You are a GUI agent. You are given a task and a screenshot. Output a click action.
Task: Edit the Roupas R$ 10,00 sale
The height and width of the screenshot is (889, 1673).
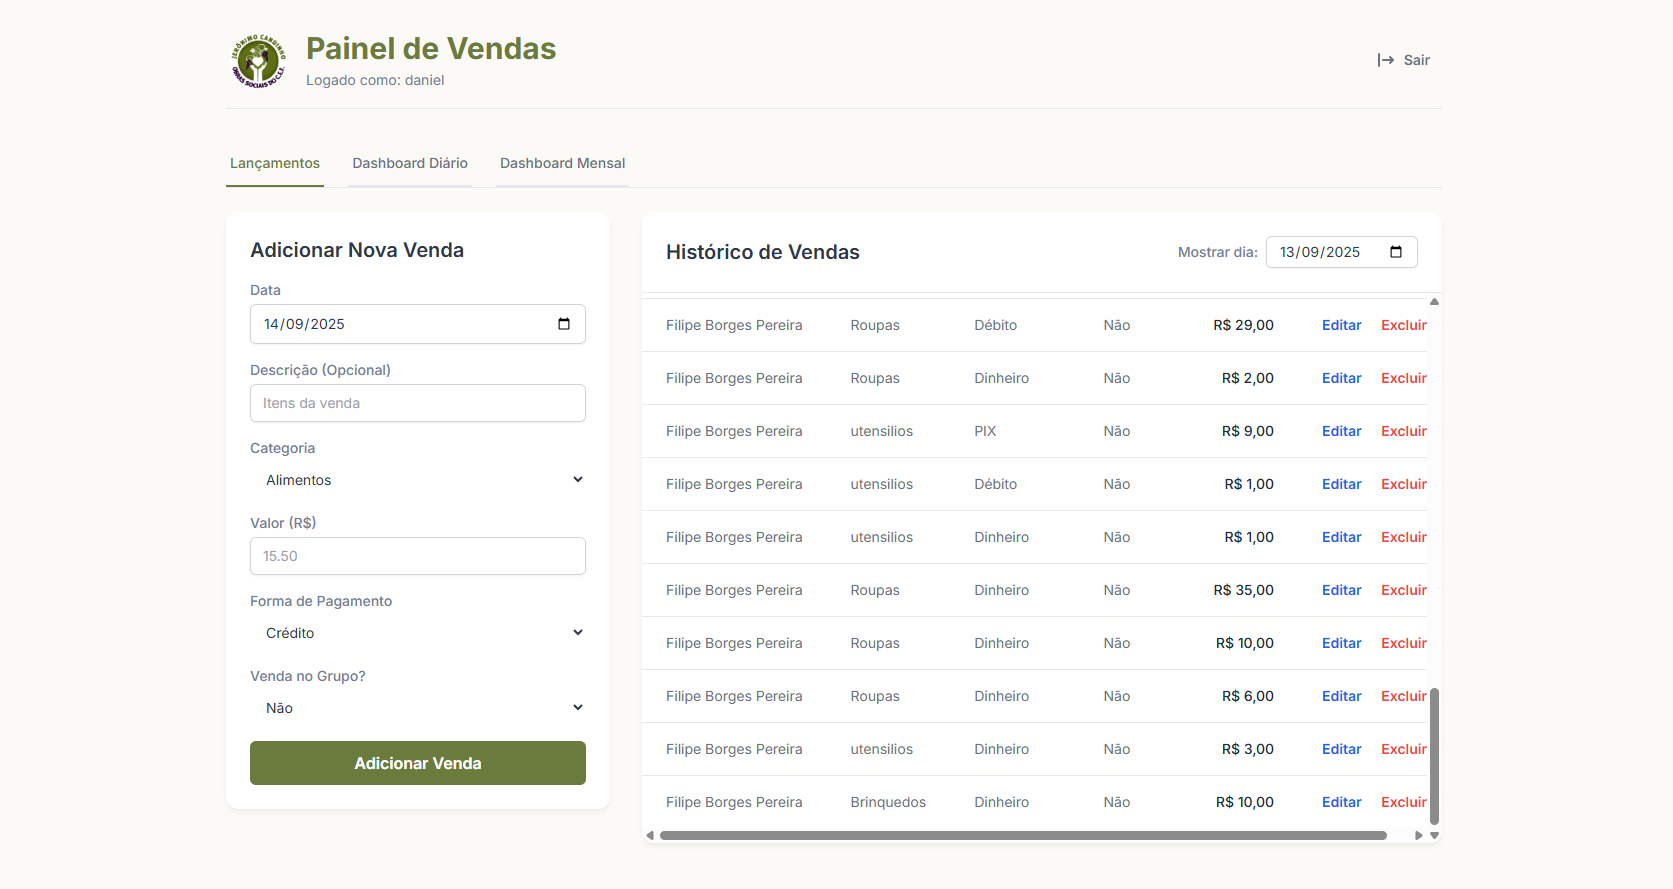1341,643
